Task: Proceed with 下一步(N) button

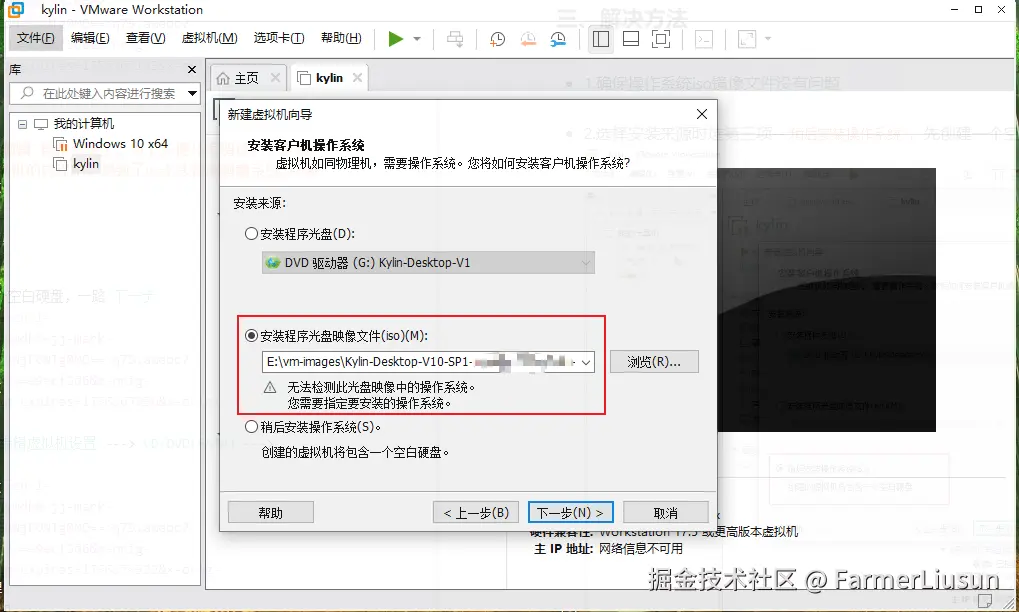Action: (x=571, y=513)
